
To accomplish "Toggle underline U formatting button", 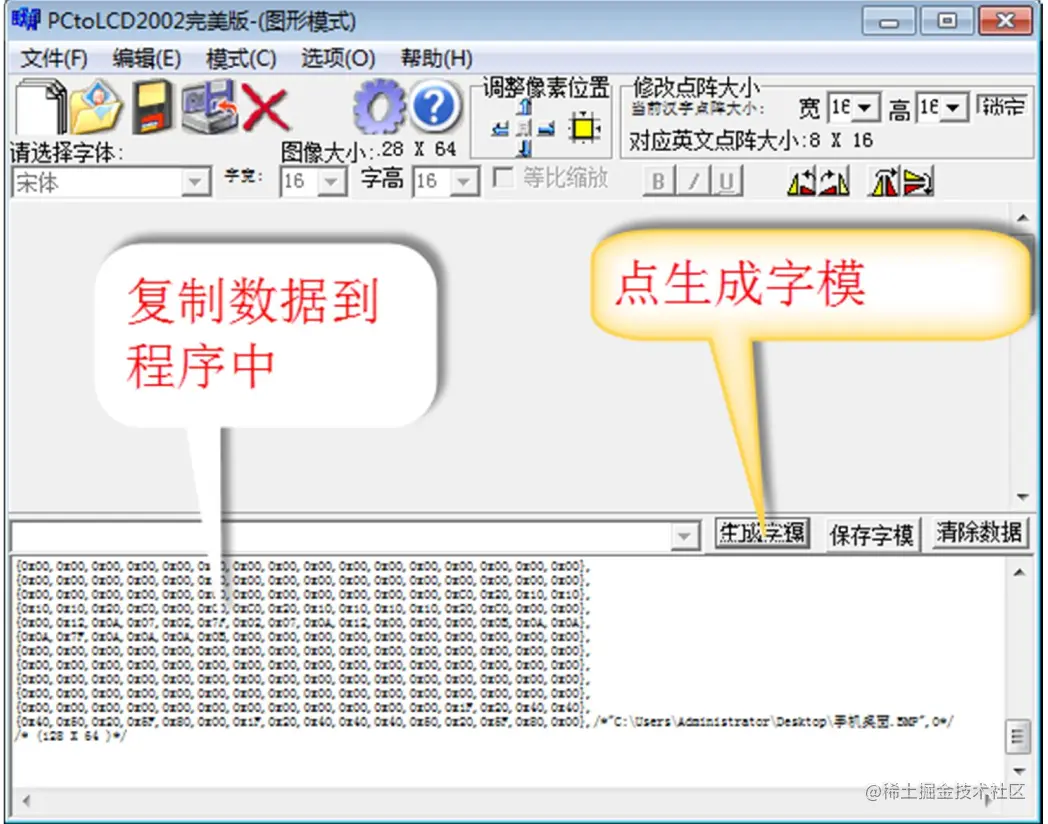I will pyautogui.click(x=727, y=180).
